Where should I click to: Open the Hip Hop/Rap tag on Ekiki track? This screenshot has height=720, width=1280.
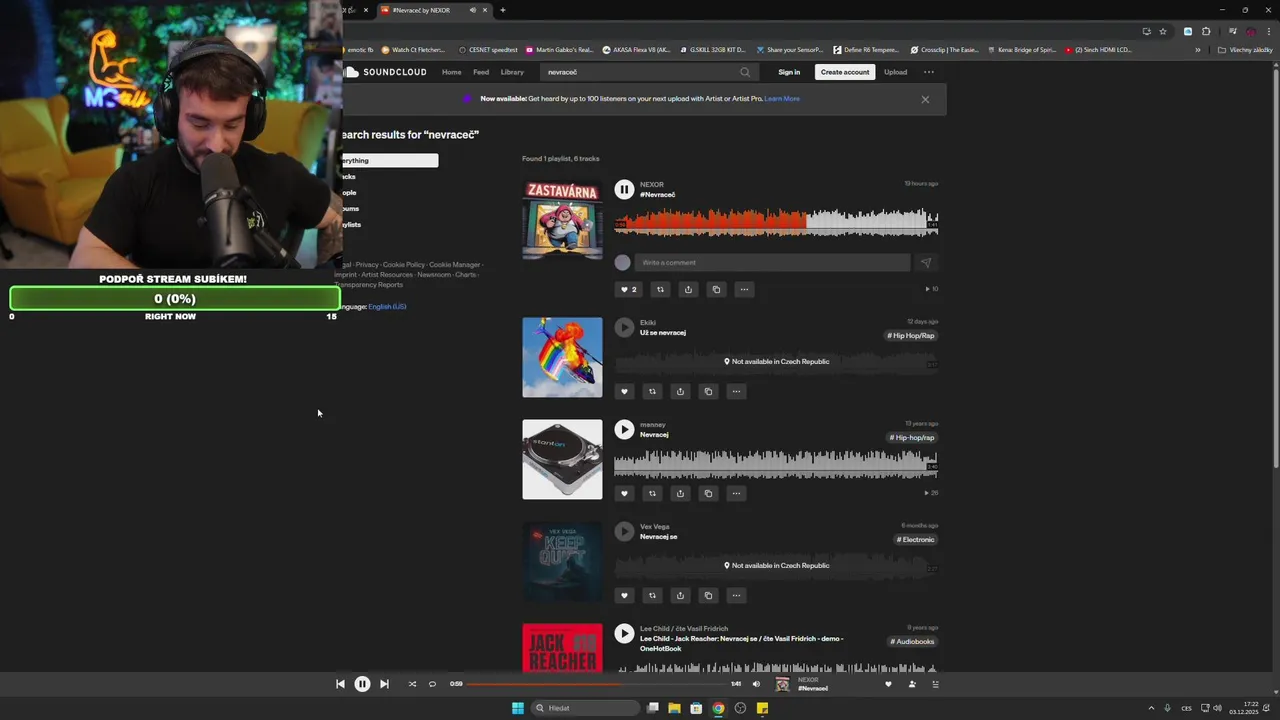point(911,336)
